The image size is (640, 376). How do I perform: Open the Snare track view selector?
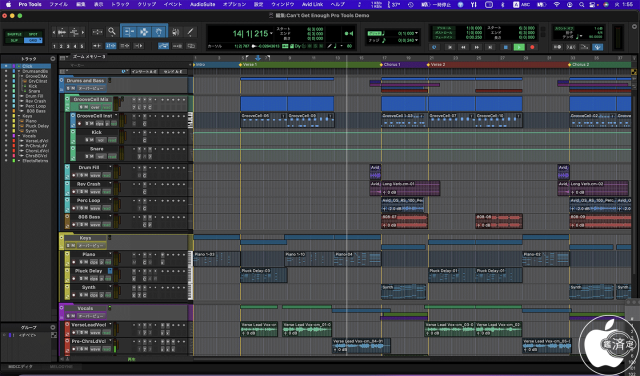[101, 156]
